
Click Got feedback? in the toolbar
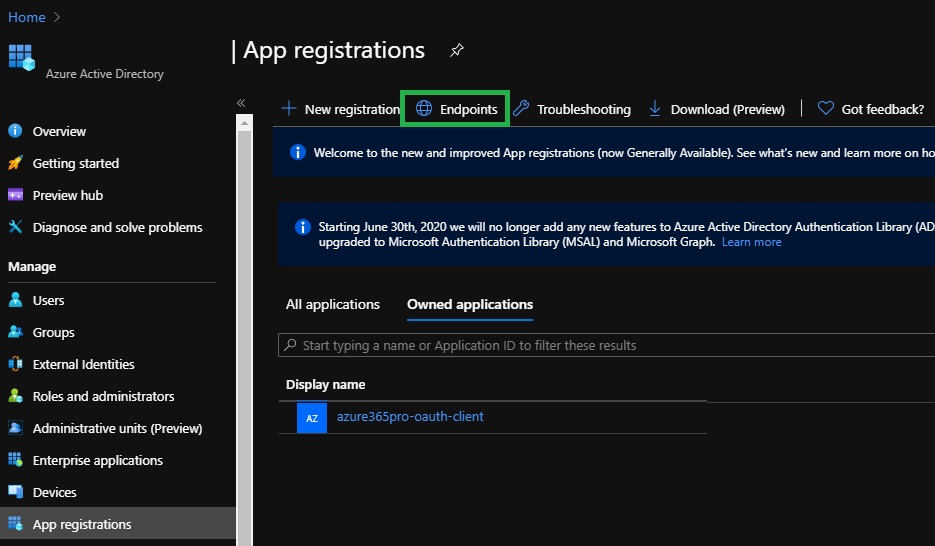pos(883,110)
